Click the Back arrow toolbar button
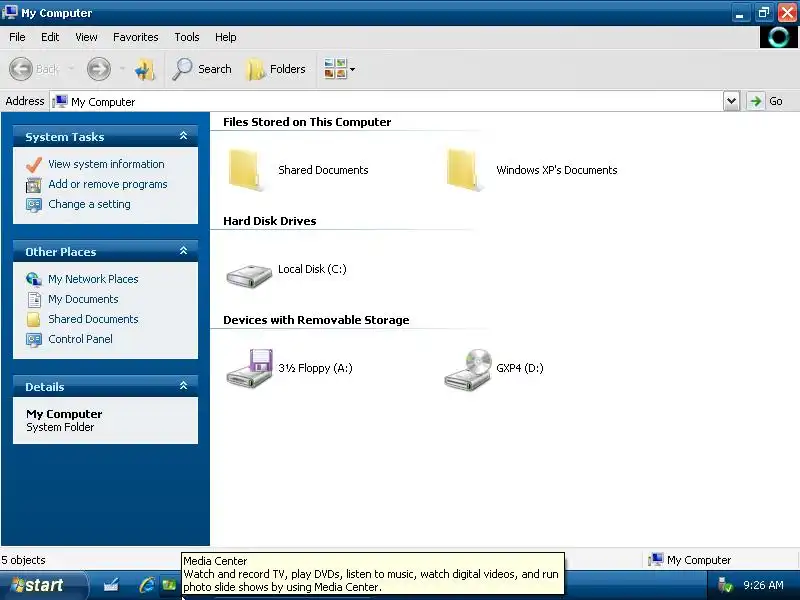The height and width of the screenshot is (600, 800). pyautogui.click(x=21, y=68)
